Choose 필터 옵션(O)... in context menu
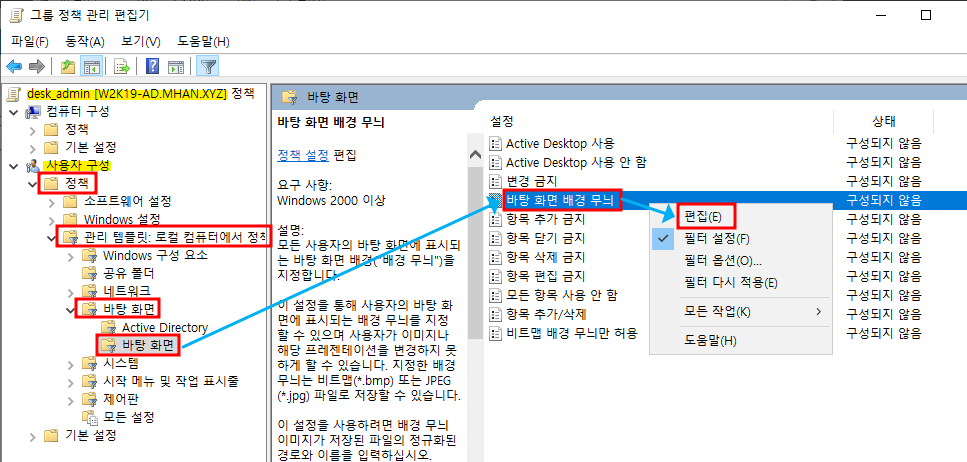This screenshot has height=462, width=967. [x=740, y=260]
